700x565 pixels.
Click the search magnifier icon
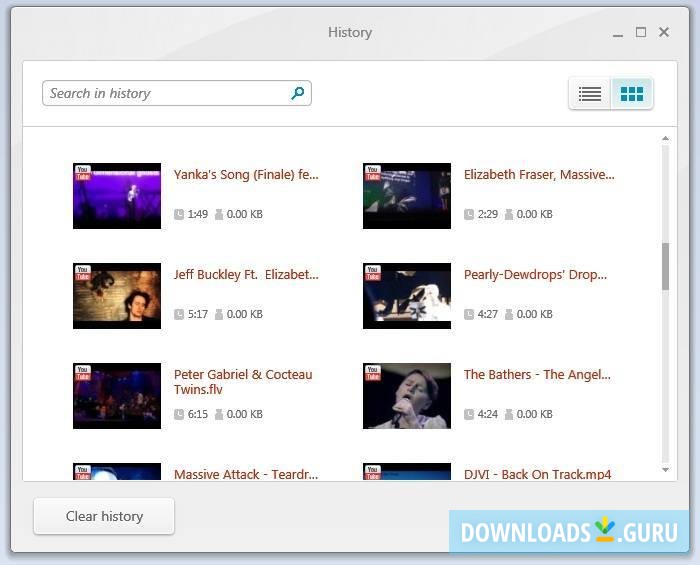[297, 93]
